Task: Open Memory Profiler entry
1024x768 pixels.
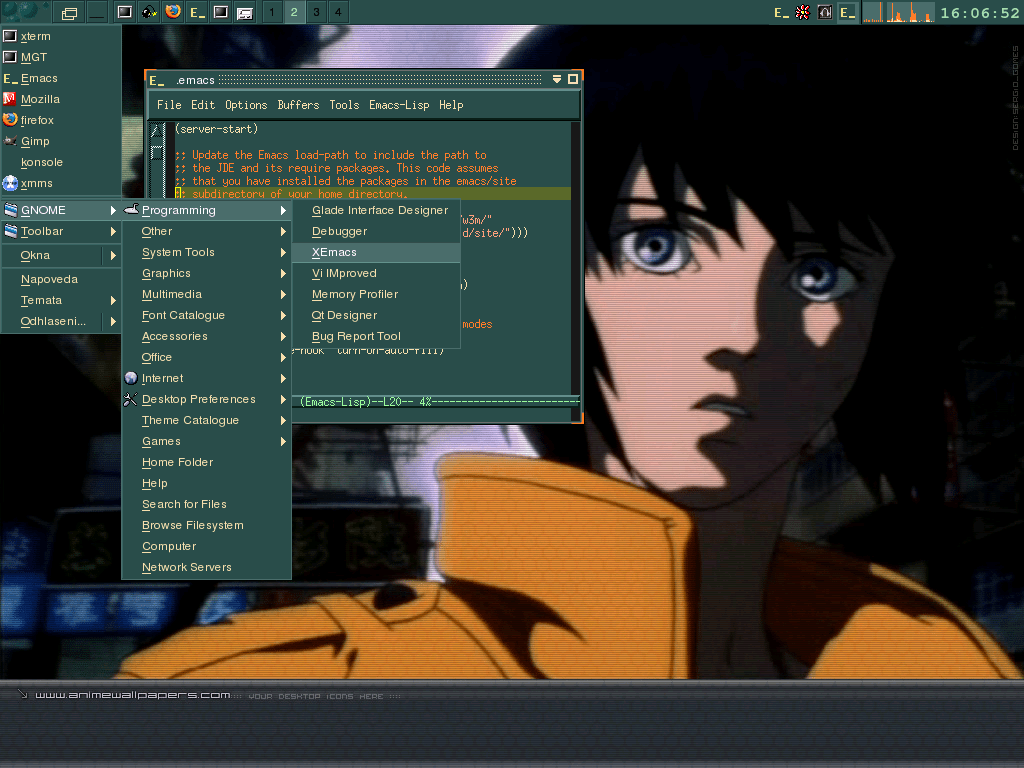Action: point(376,294)
